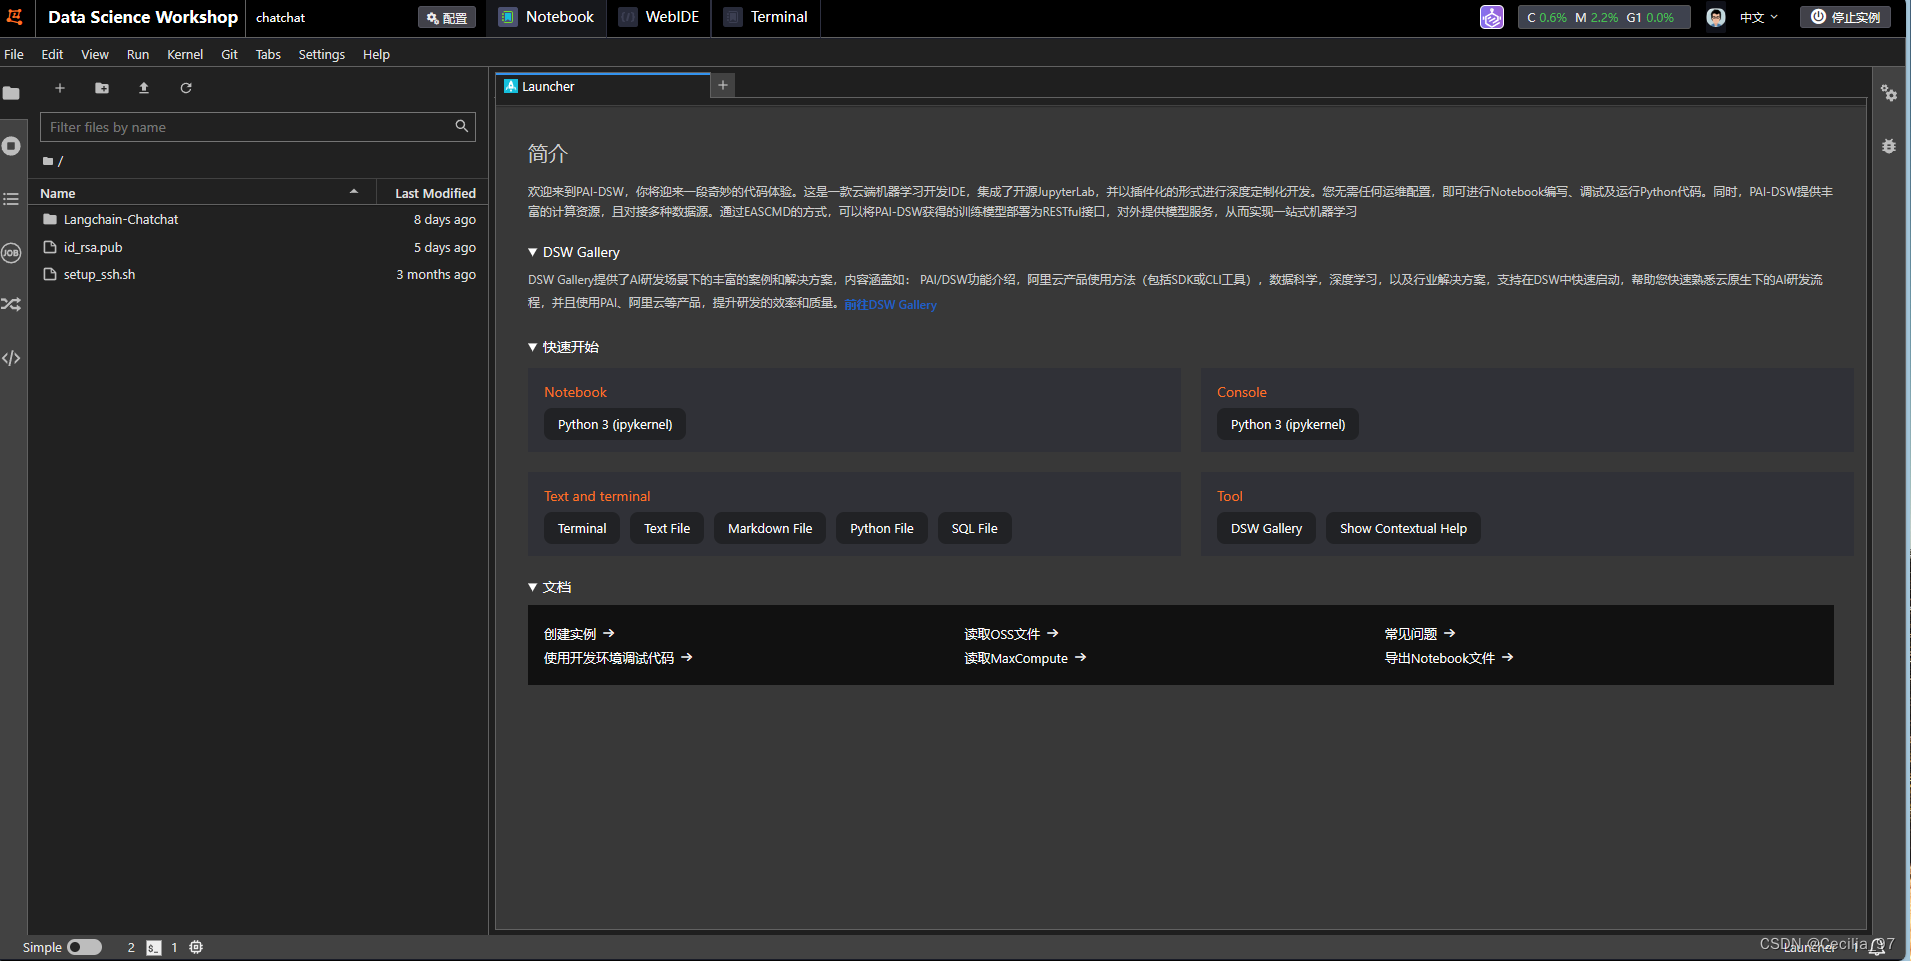The width and height of the screenshot is (1911, 961).
Task: Click the root folder breadcrumb icon
Action: pos(48,161)
